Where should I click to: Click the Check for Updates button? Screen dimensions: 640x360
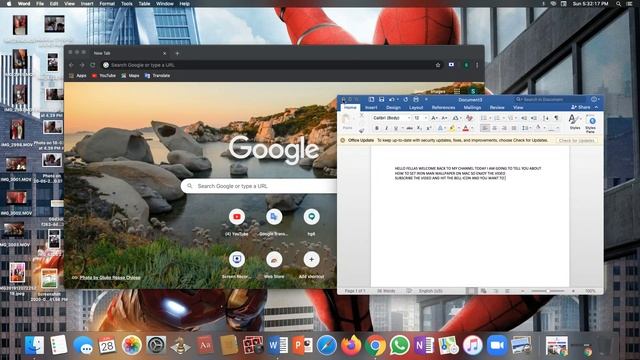point(576,140)
